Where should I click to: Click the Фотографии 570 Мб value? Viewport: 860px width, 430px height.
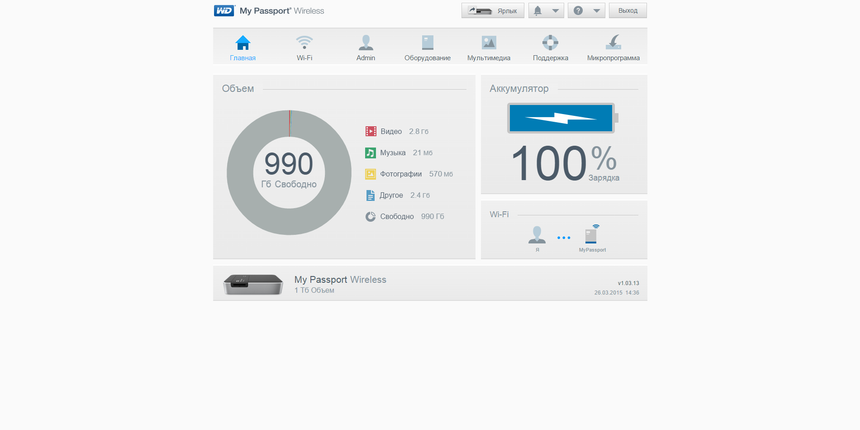pos(441,174)
